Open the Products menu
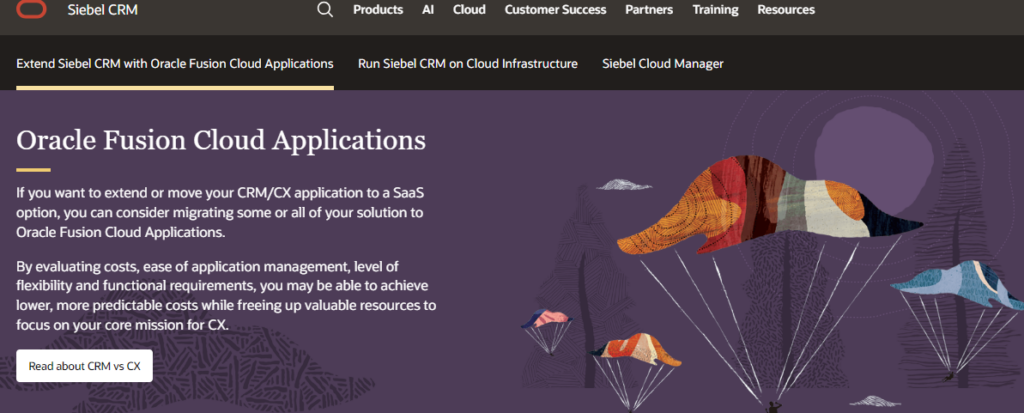Image resolution: width=1024 pixels, height=413 pixels. point(377,10)
